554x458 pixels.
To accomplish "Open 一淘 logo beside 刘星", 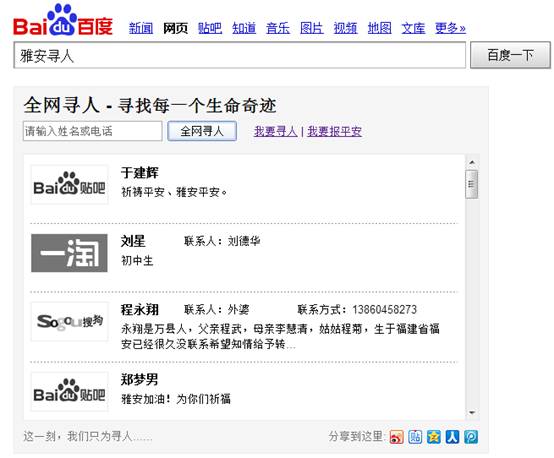I will click(69, 253).
